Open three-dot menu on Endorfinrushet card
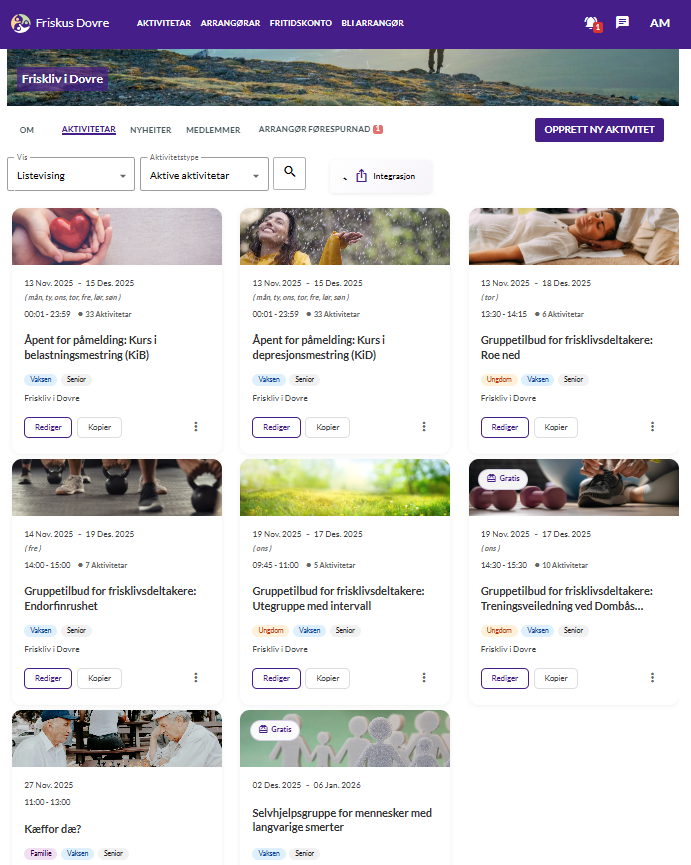Viewport: 691px width, 865px height. [x=196, y=678]
